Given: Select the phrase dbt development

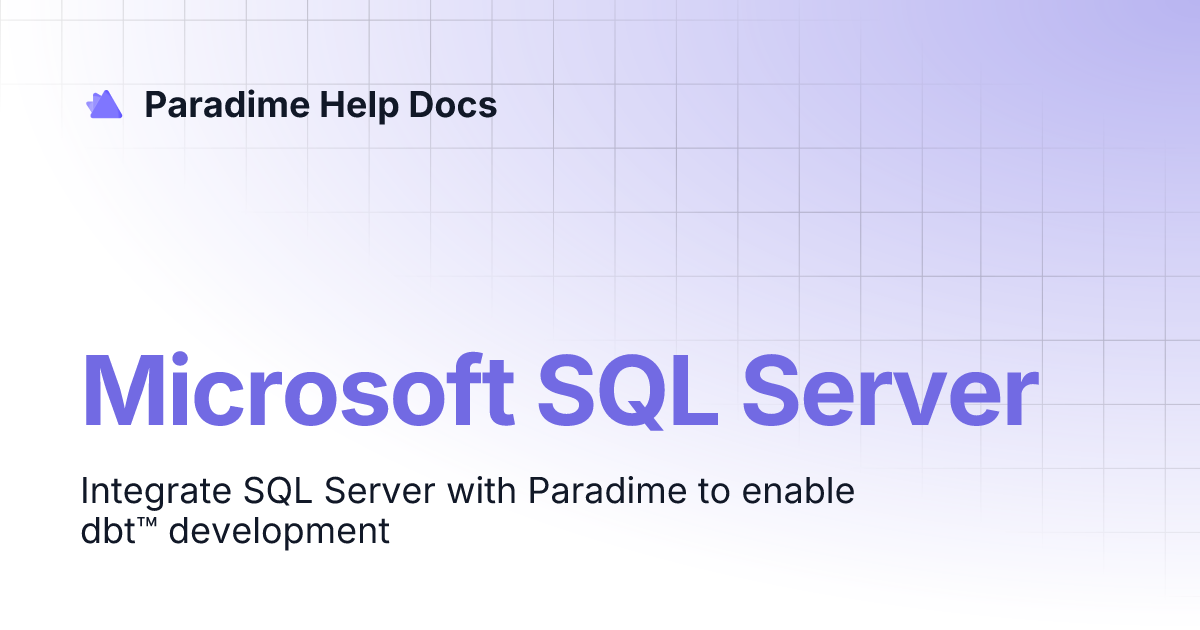Looking at the screenshot, I should coord(236,532).
